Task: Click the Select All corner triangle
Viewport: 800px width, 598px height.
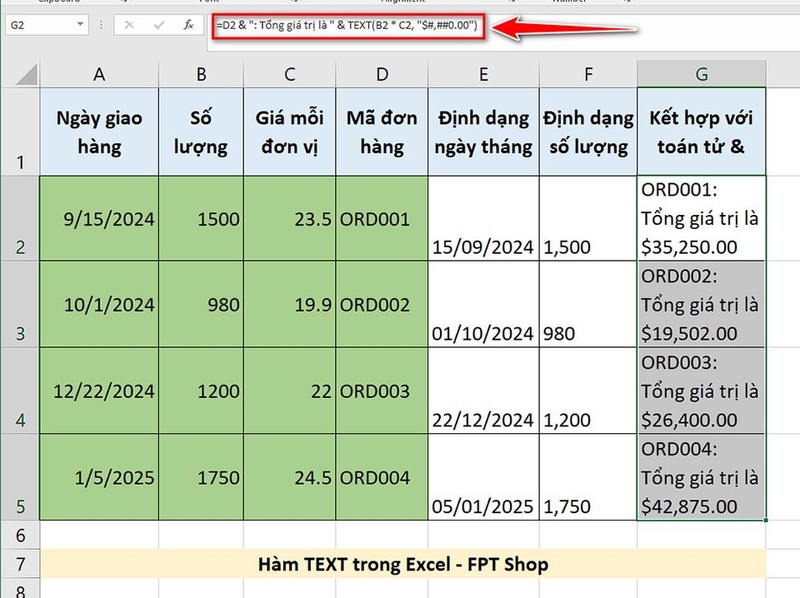Action: 27,74
